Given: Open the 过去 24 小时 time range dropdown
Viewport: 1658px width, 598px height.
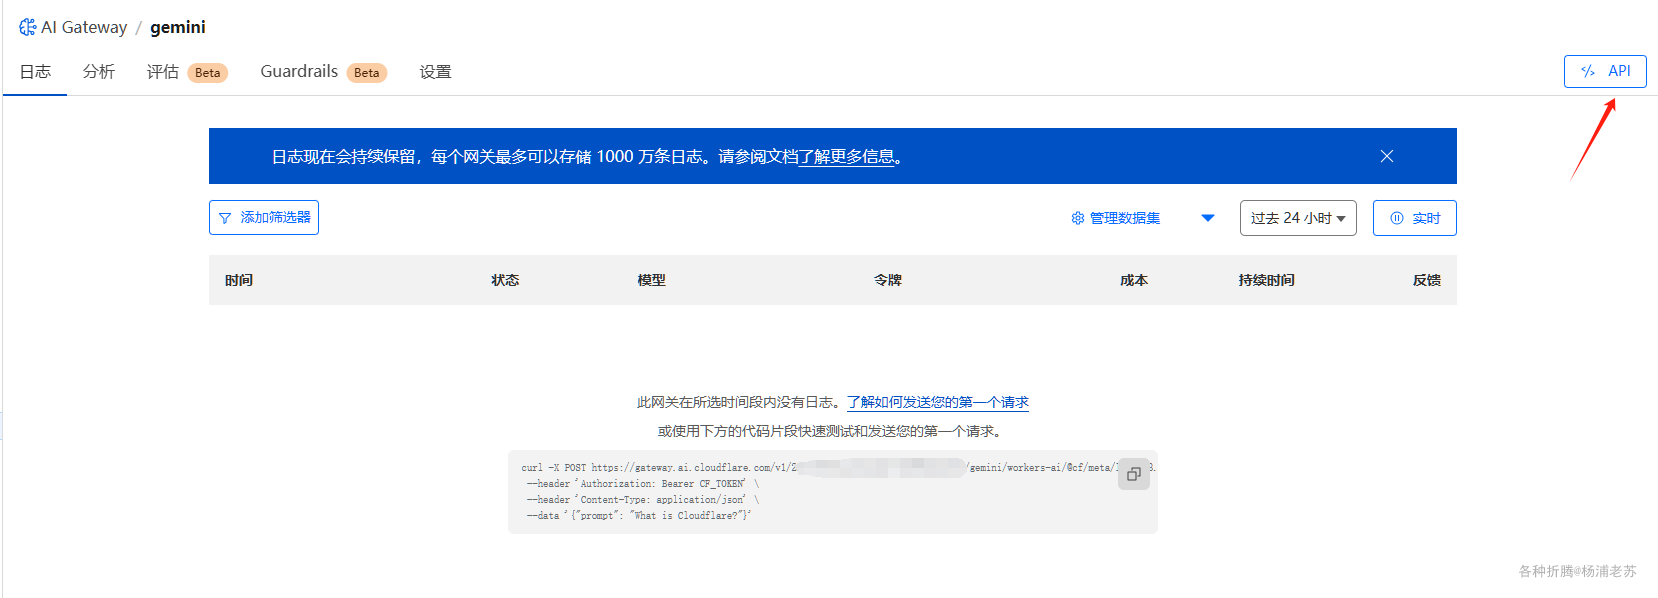Looking at the screenshot, I should [1298, 218].
